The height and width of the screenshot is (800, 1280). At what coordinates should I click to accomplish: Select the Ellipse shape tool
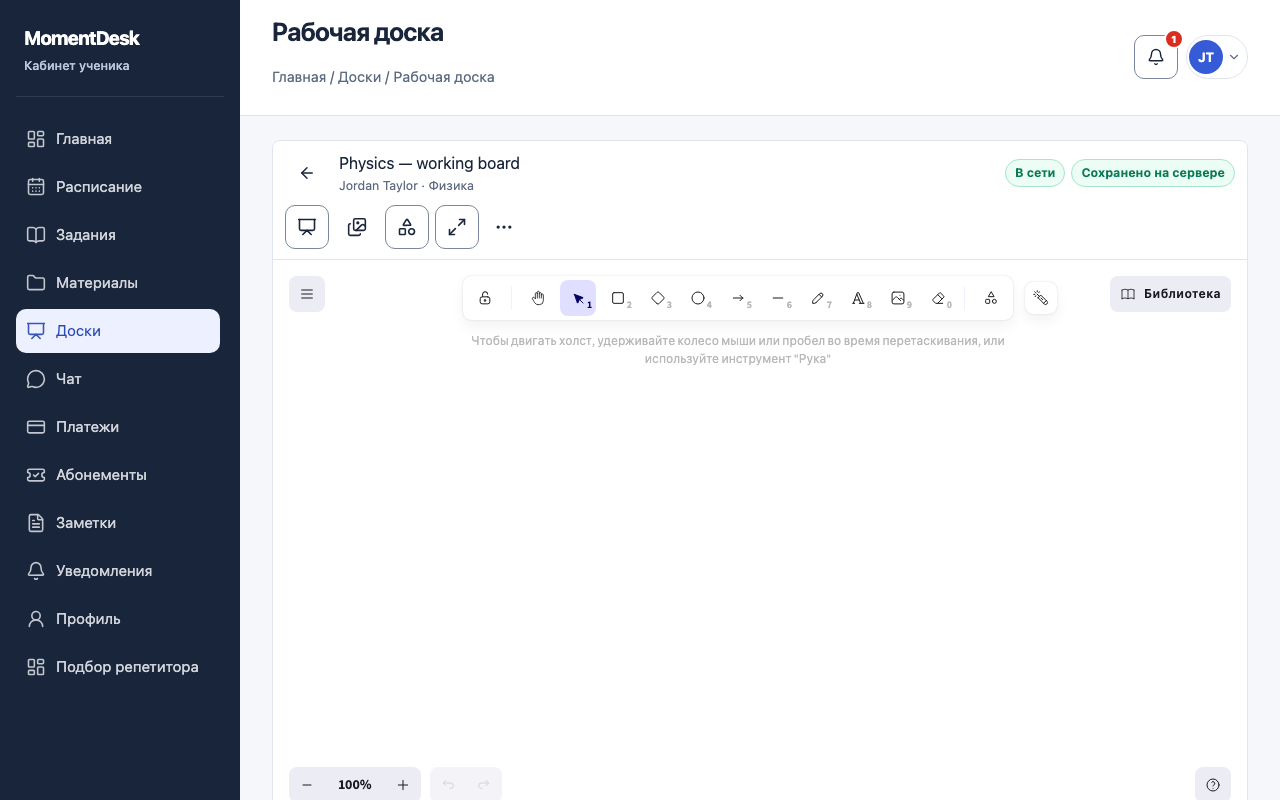click(x=698, y=298)
